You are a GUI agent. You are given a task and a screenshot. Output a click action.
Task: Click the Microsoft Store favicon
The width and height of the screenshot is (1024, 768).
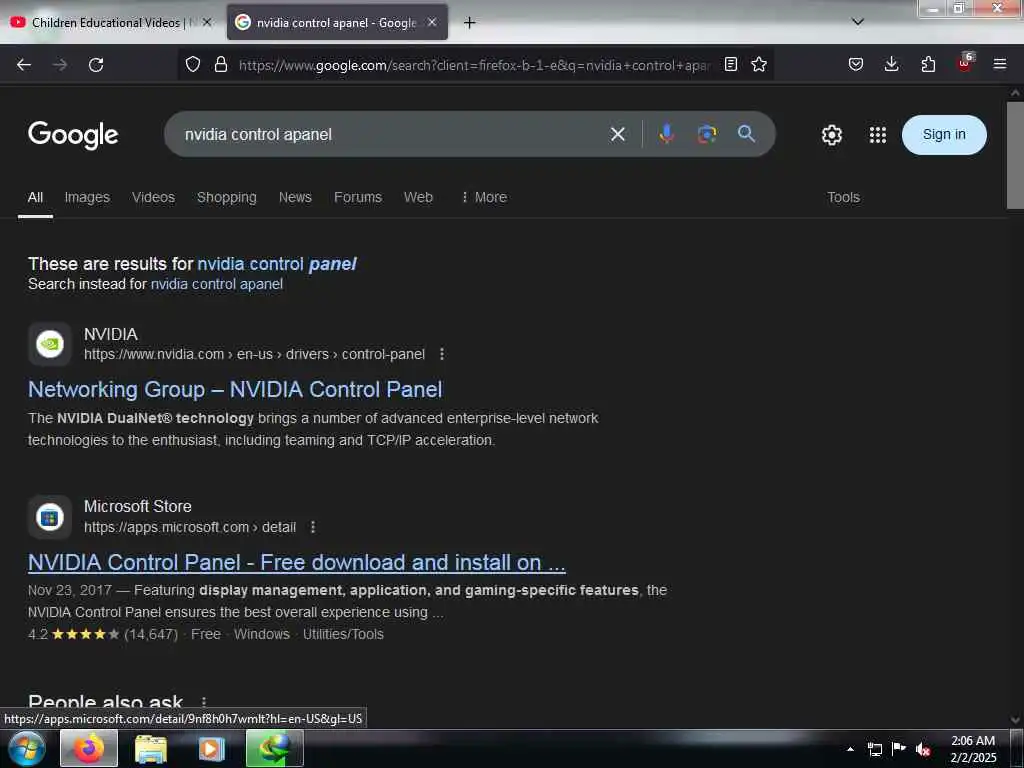(x=50, y=517)
